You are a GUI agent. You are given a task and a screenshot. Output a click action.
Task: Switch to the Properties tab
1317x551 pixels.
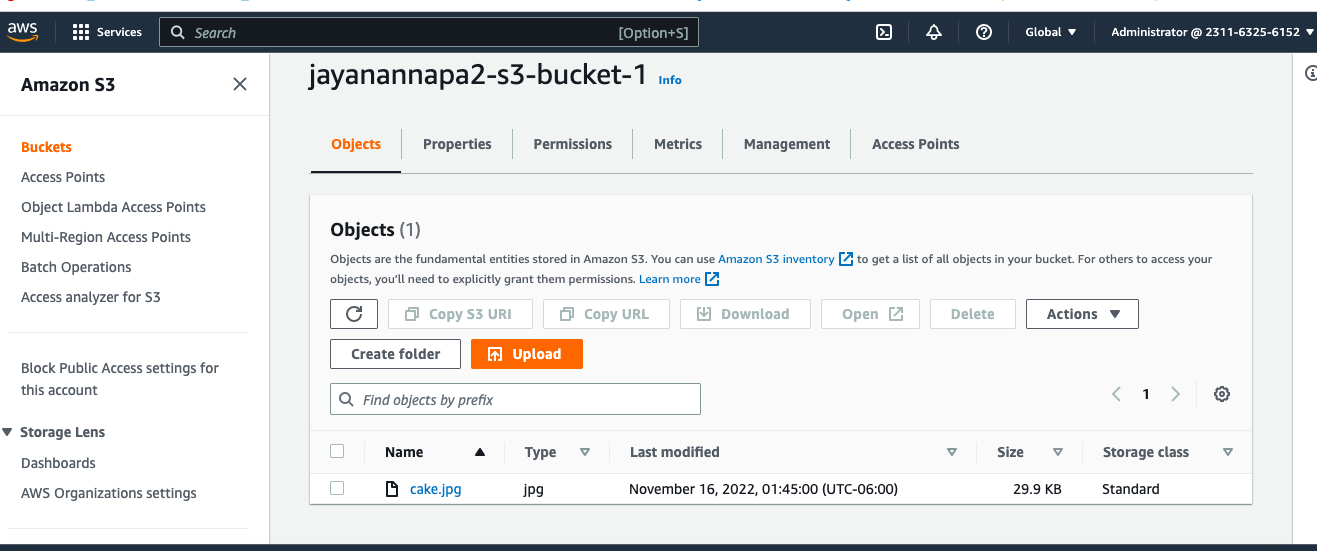(457, 144)
